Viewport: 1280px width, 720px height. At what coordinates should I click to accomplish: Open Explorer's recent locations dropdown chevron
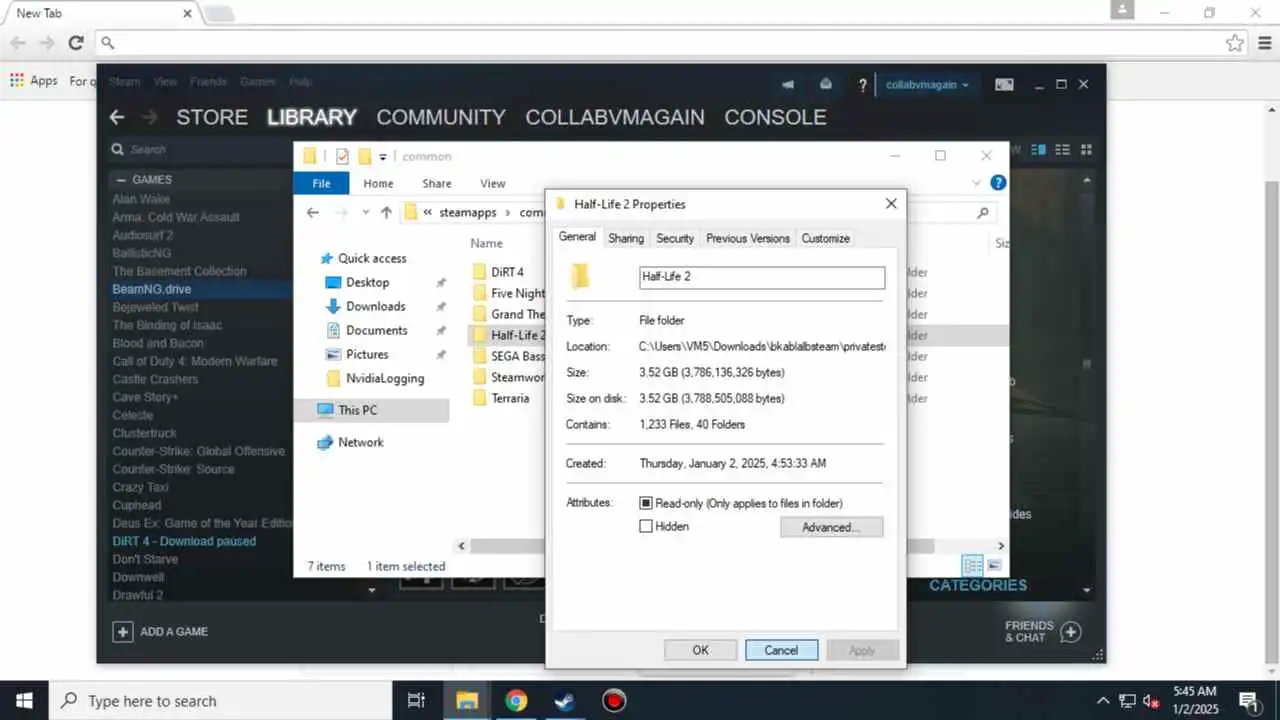pyautogui.click(x=365, y=212)
